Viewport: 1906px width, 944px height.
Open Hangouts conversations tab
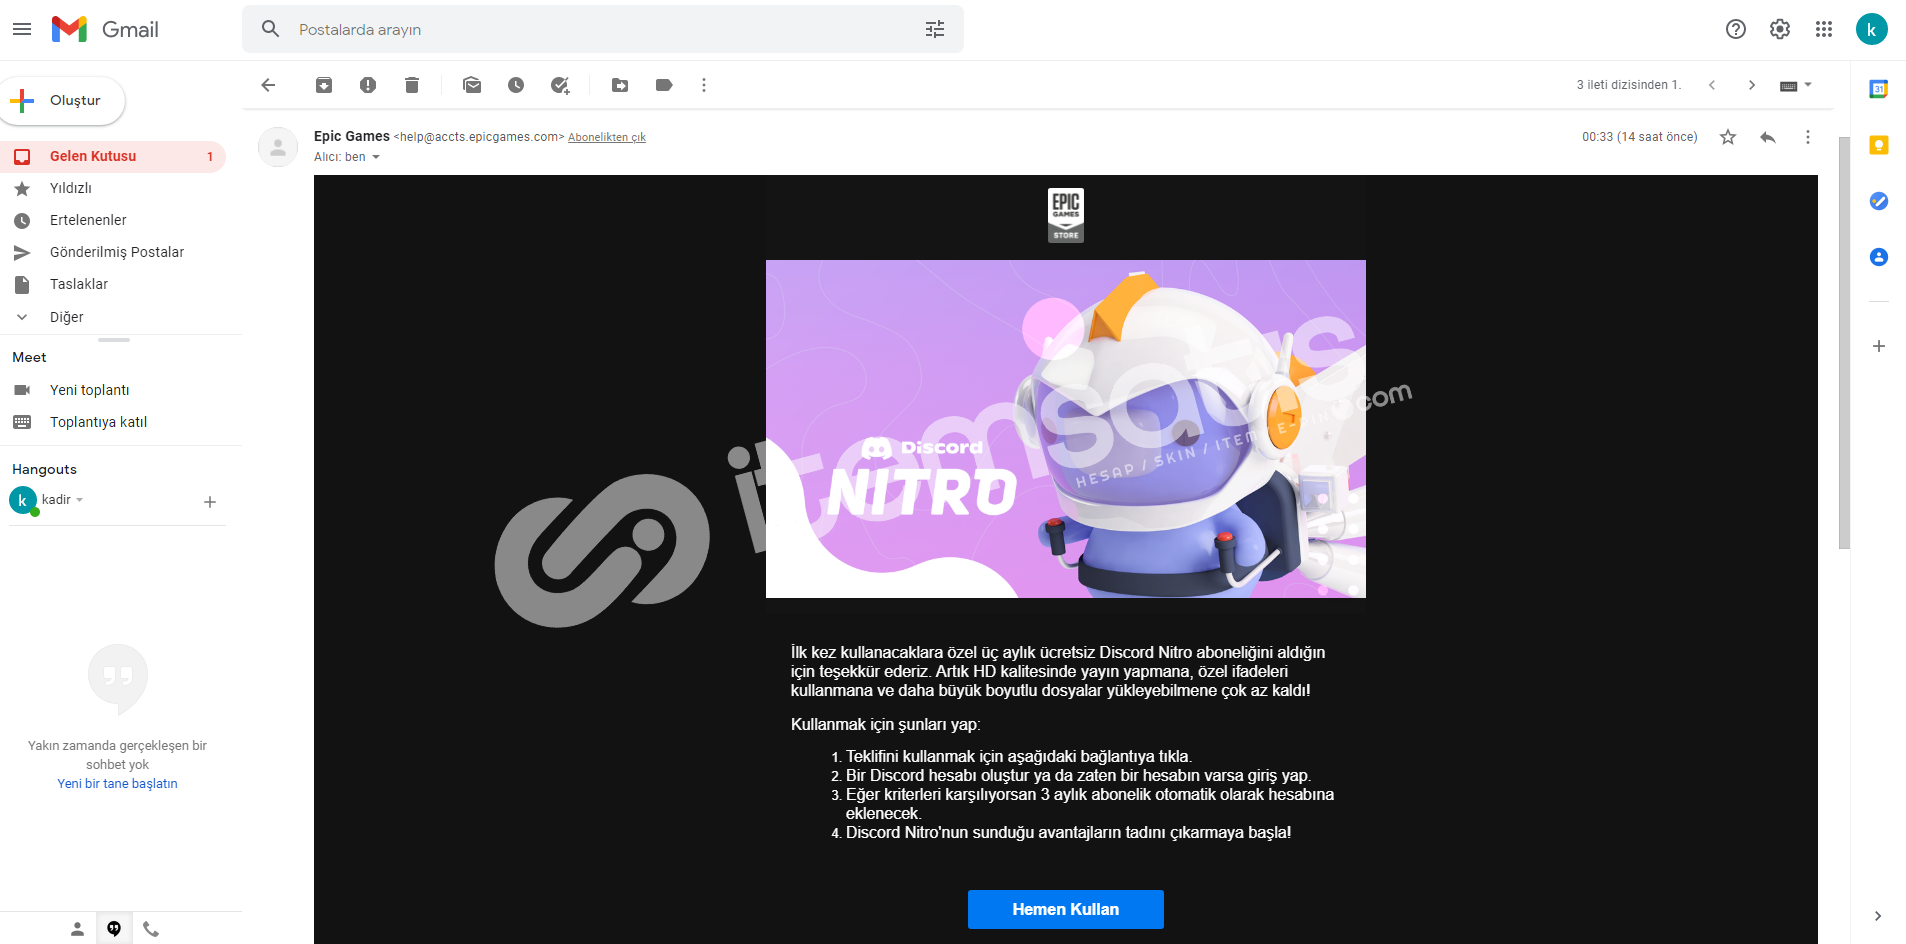(x=114, y=929)
